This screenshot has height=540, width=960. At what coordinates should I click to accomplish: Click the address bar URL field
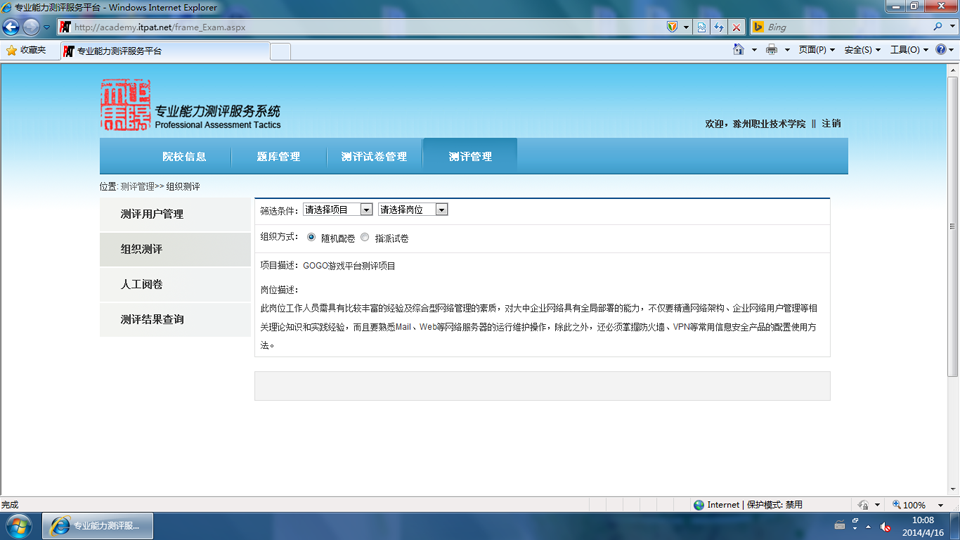367,27
